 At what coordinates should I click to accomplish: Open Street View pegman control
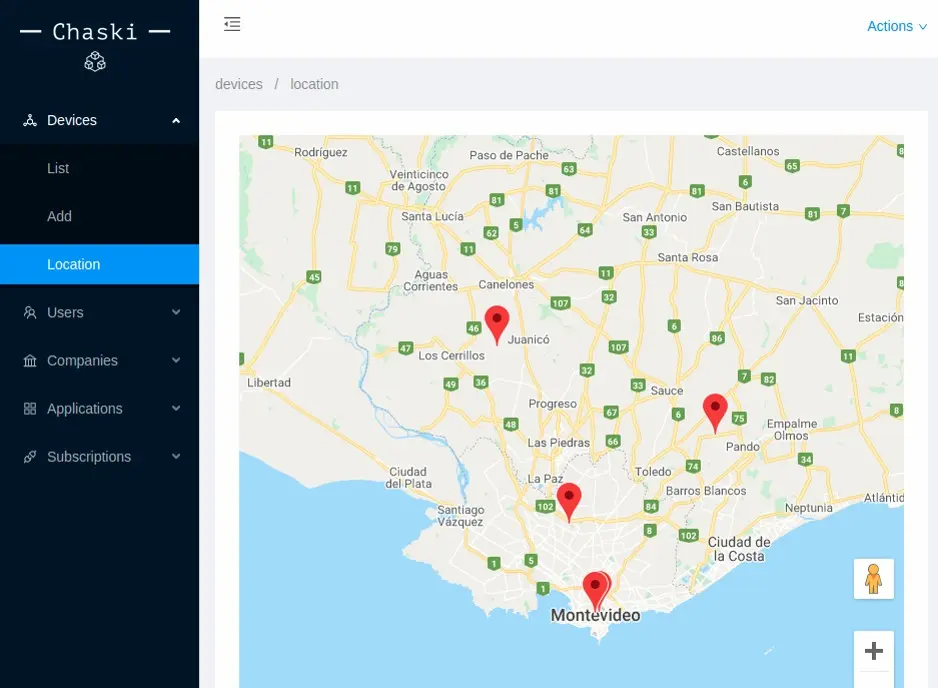click(873, 579)
